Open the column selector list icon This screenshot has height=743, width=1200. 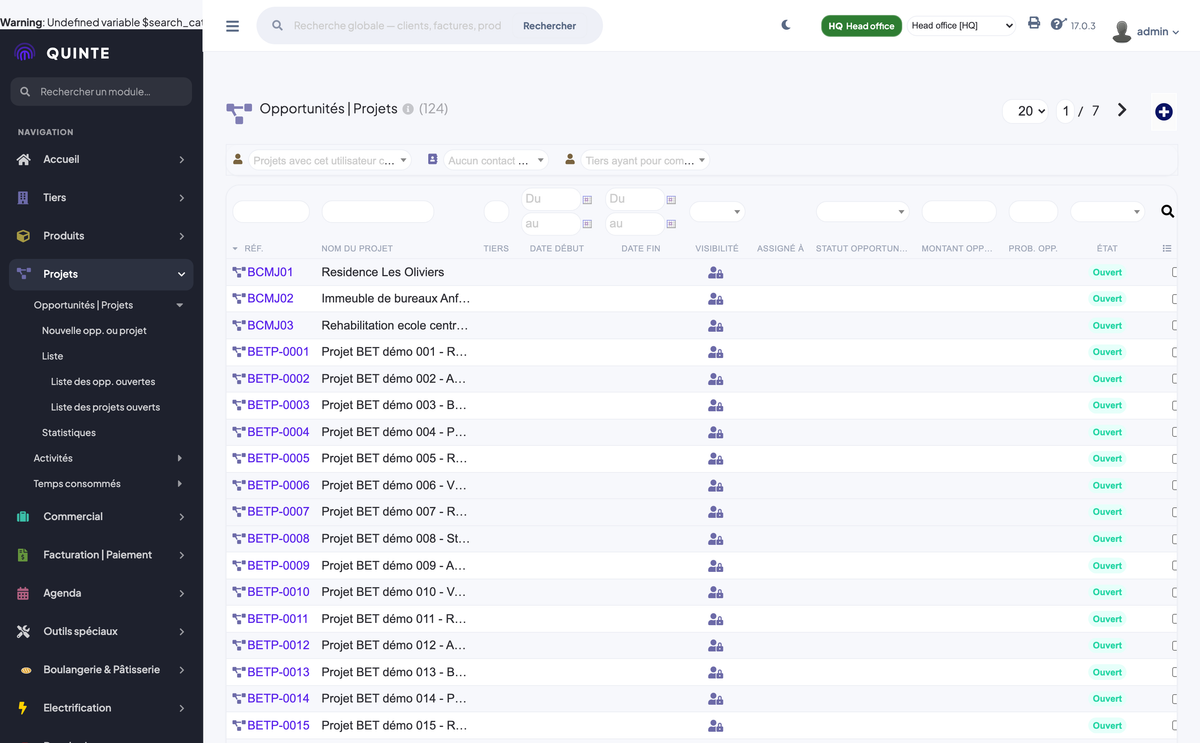point(1167,248)
